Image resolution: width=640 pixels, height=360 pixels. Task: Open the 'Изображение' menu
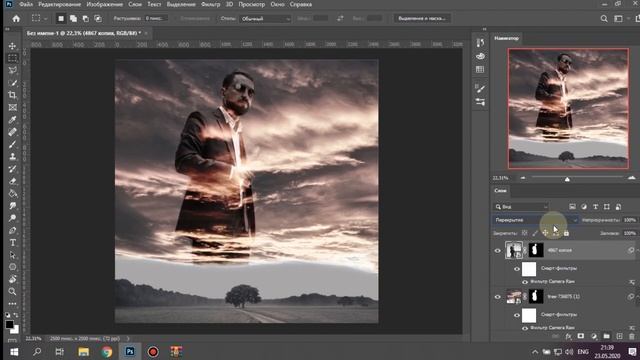pos(104,4)
